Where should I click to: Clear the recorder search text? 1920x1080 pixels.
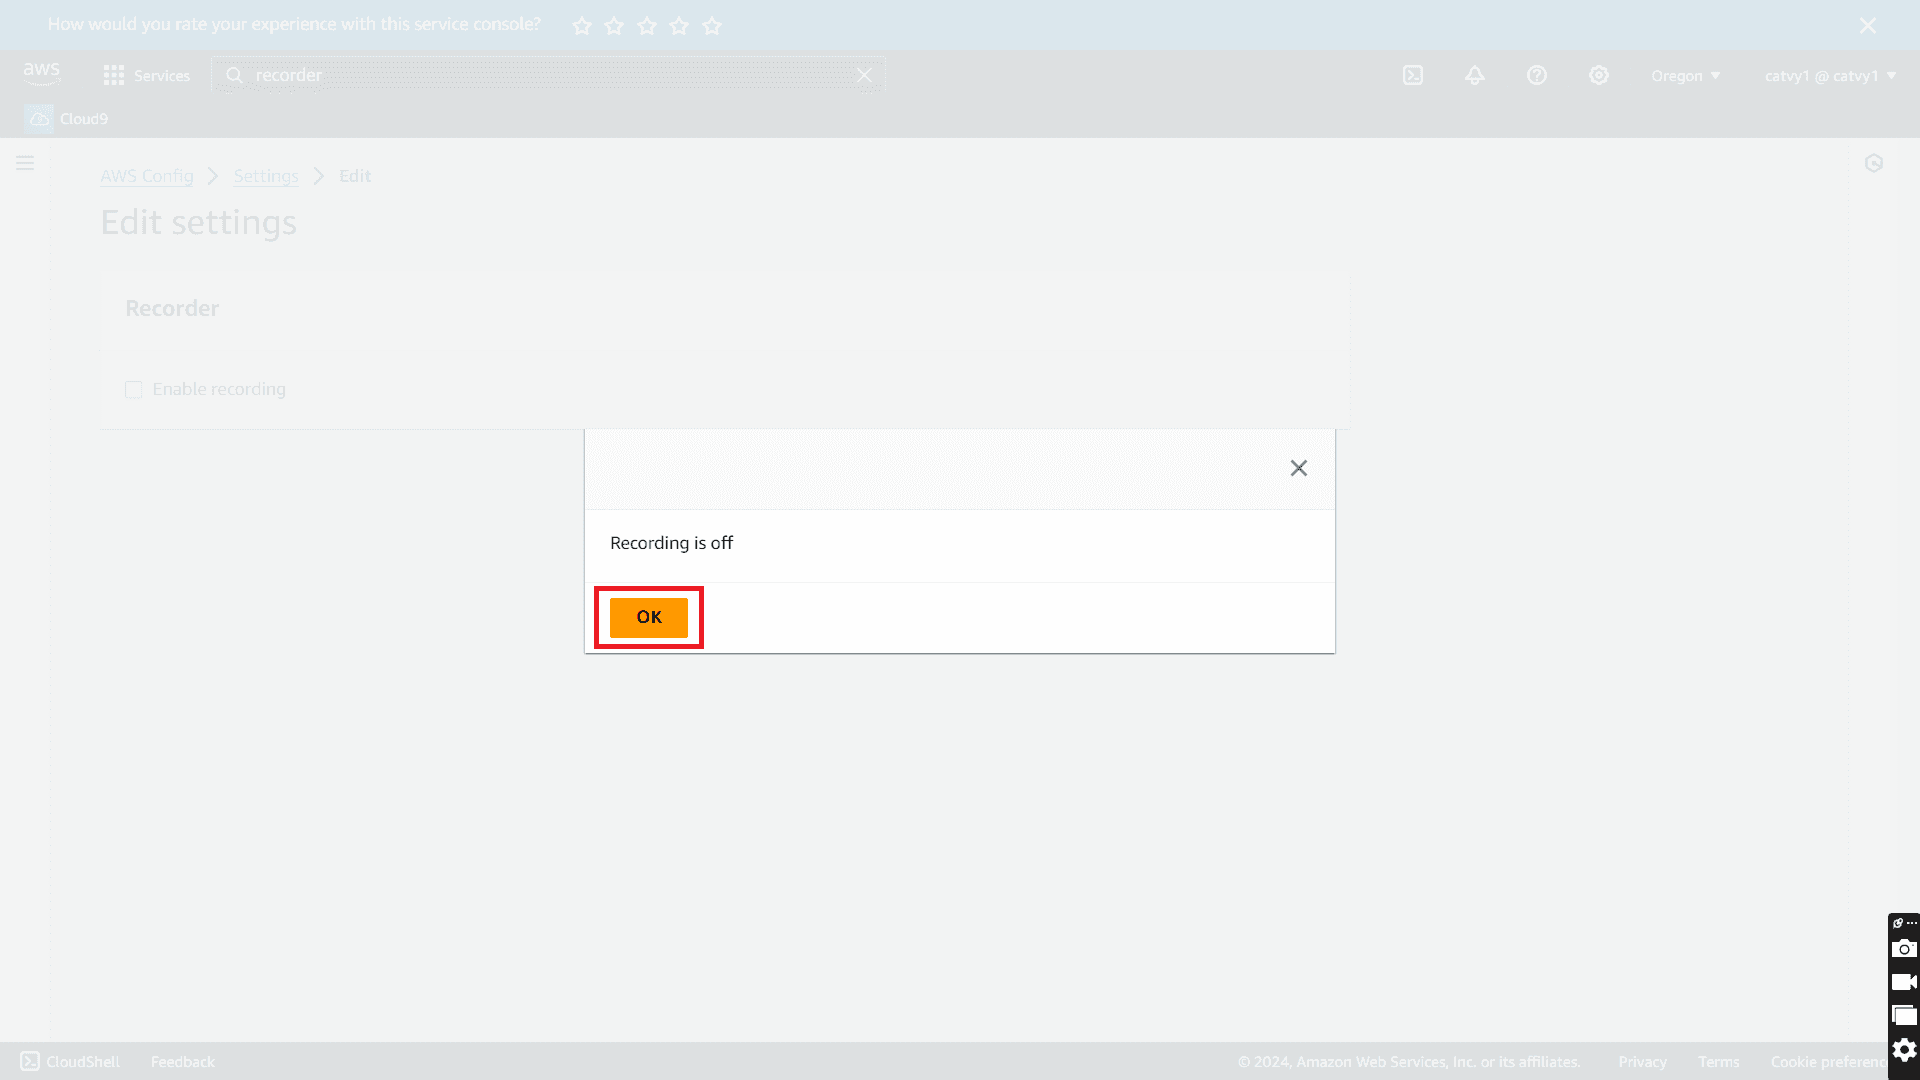(x=864, y=75)
